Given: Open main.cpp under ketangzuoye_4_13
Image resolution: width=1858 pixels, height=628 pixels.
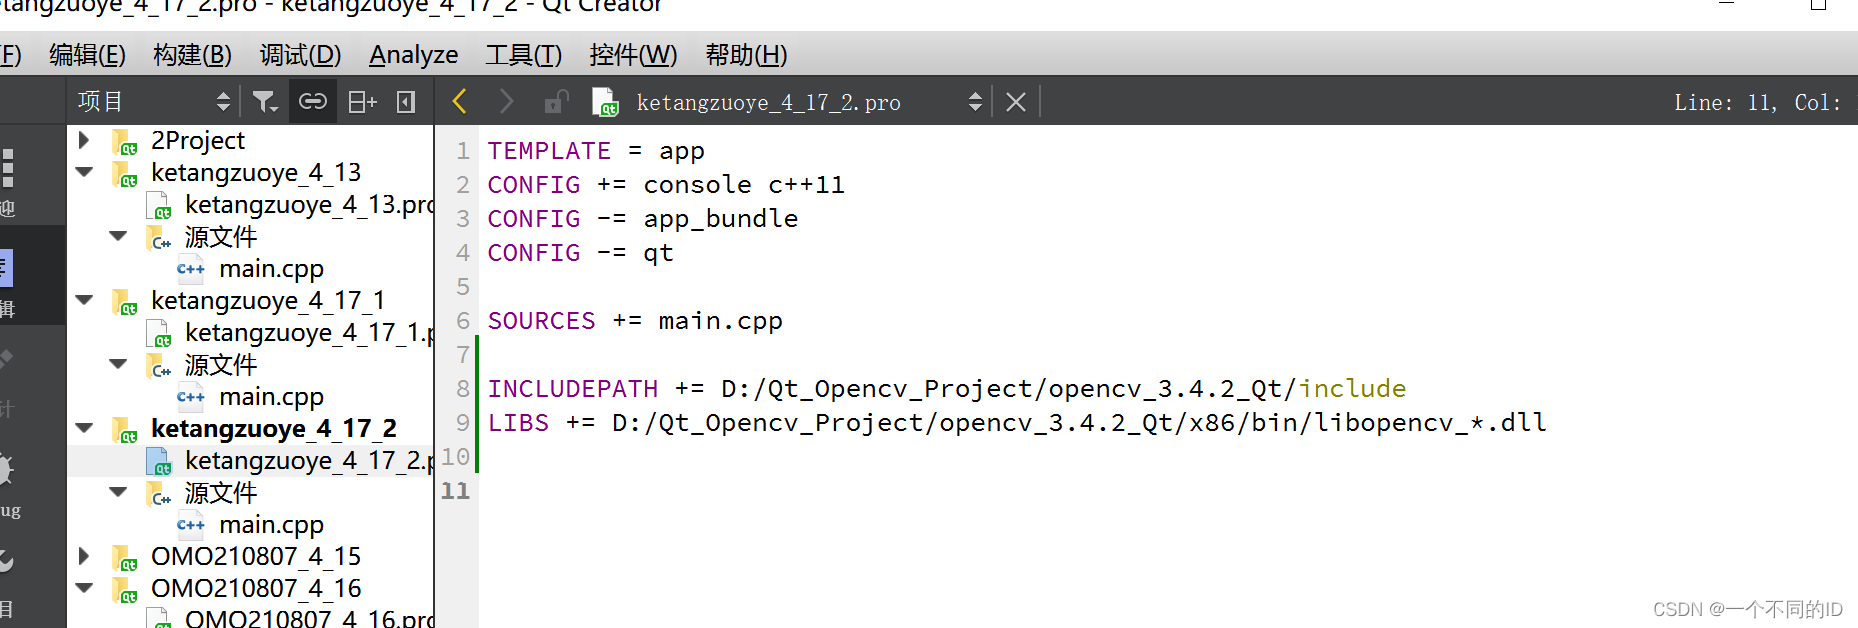Looking at the screenshot, I should click(x=271, y=268).
